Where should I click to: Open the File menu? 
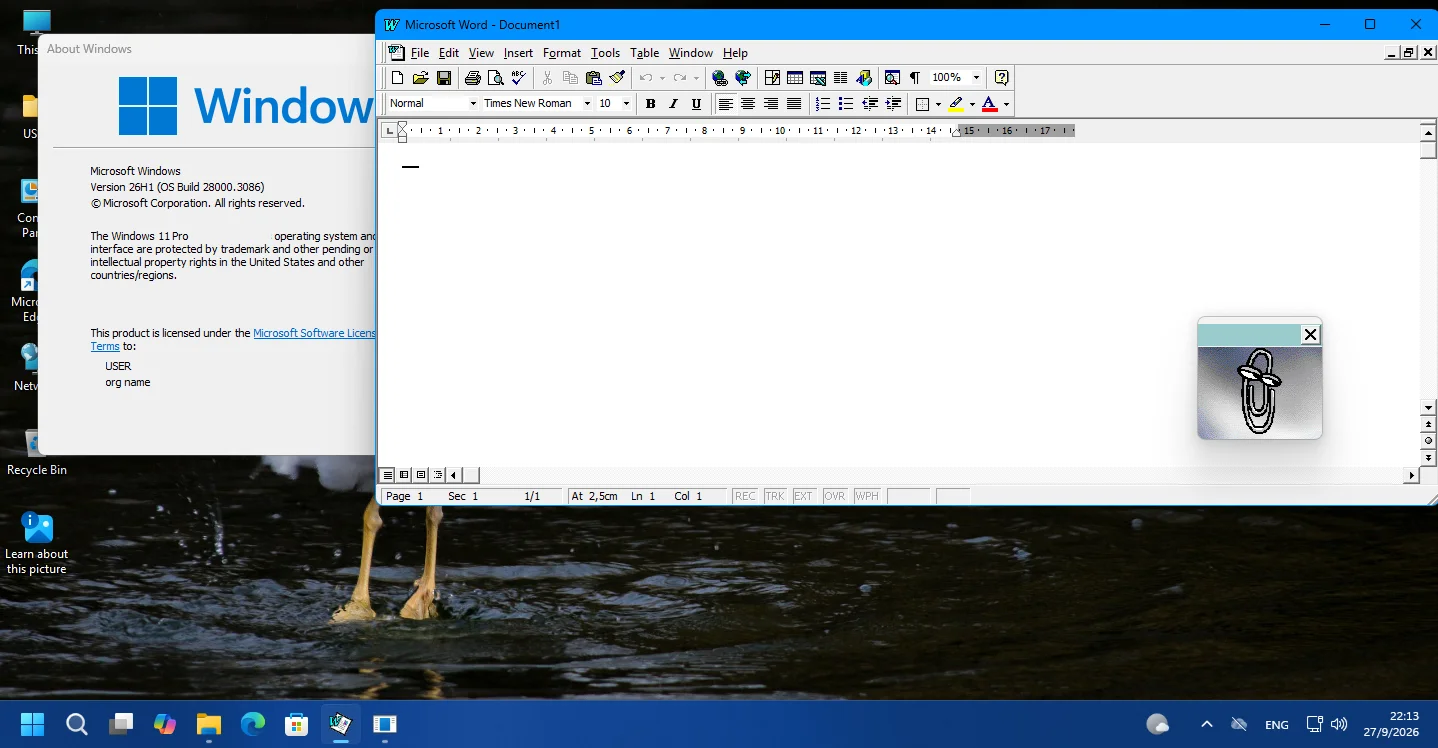tap(420, 53)
